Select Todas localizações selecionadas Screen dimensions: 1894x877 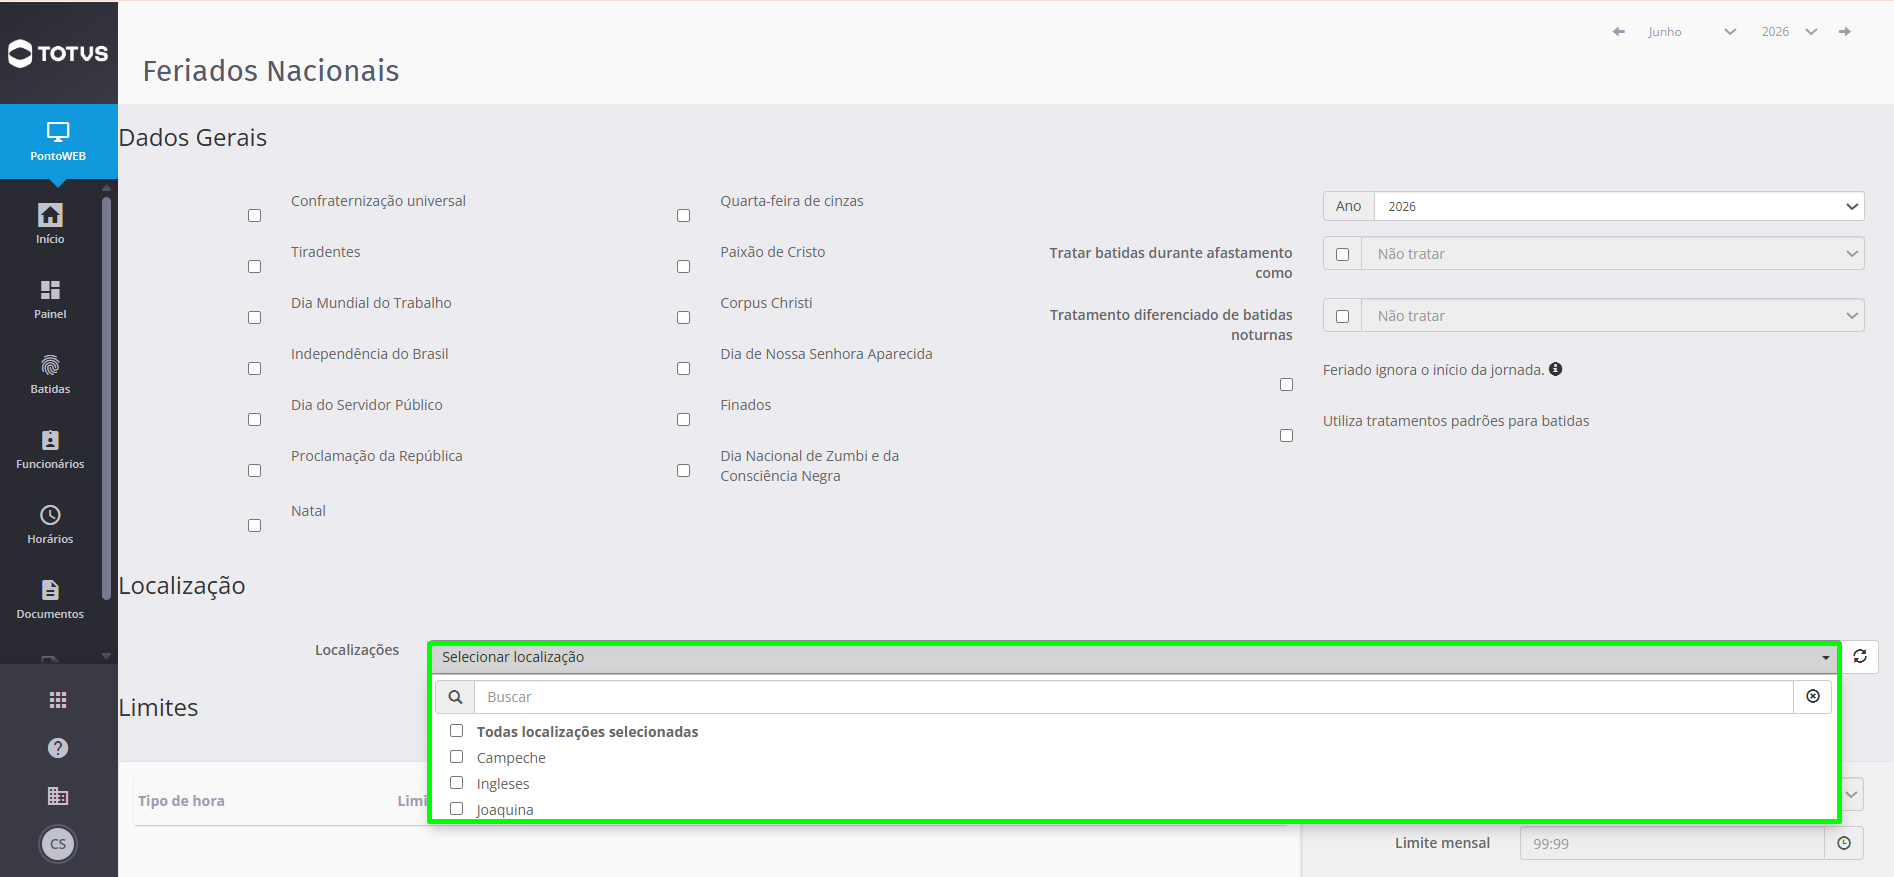(456, 731)
